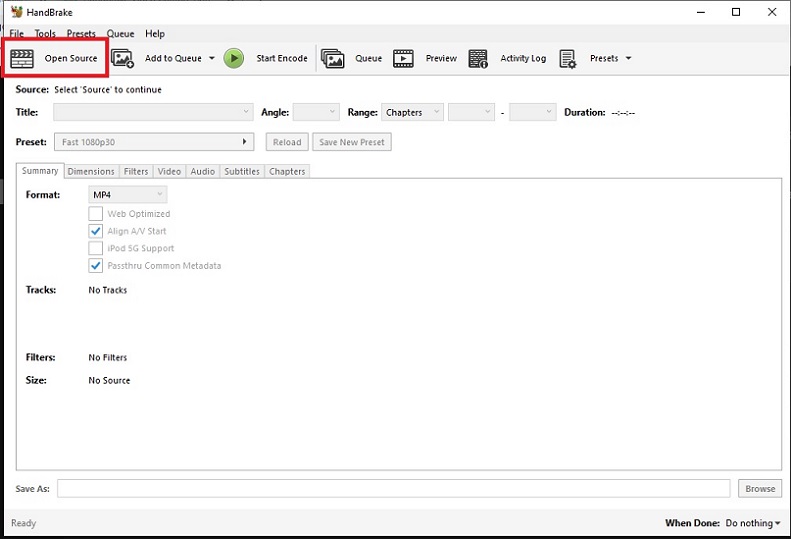Screen dimensions: 791x539
Task: Click the Open Source film clapper icon
Action: point(22,58)
